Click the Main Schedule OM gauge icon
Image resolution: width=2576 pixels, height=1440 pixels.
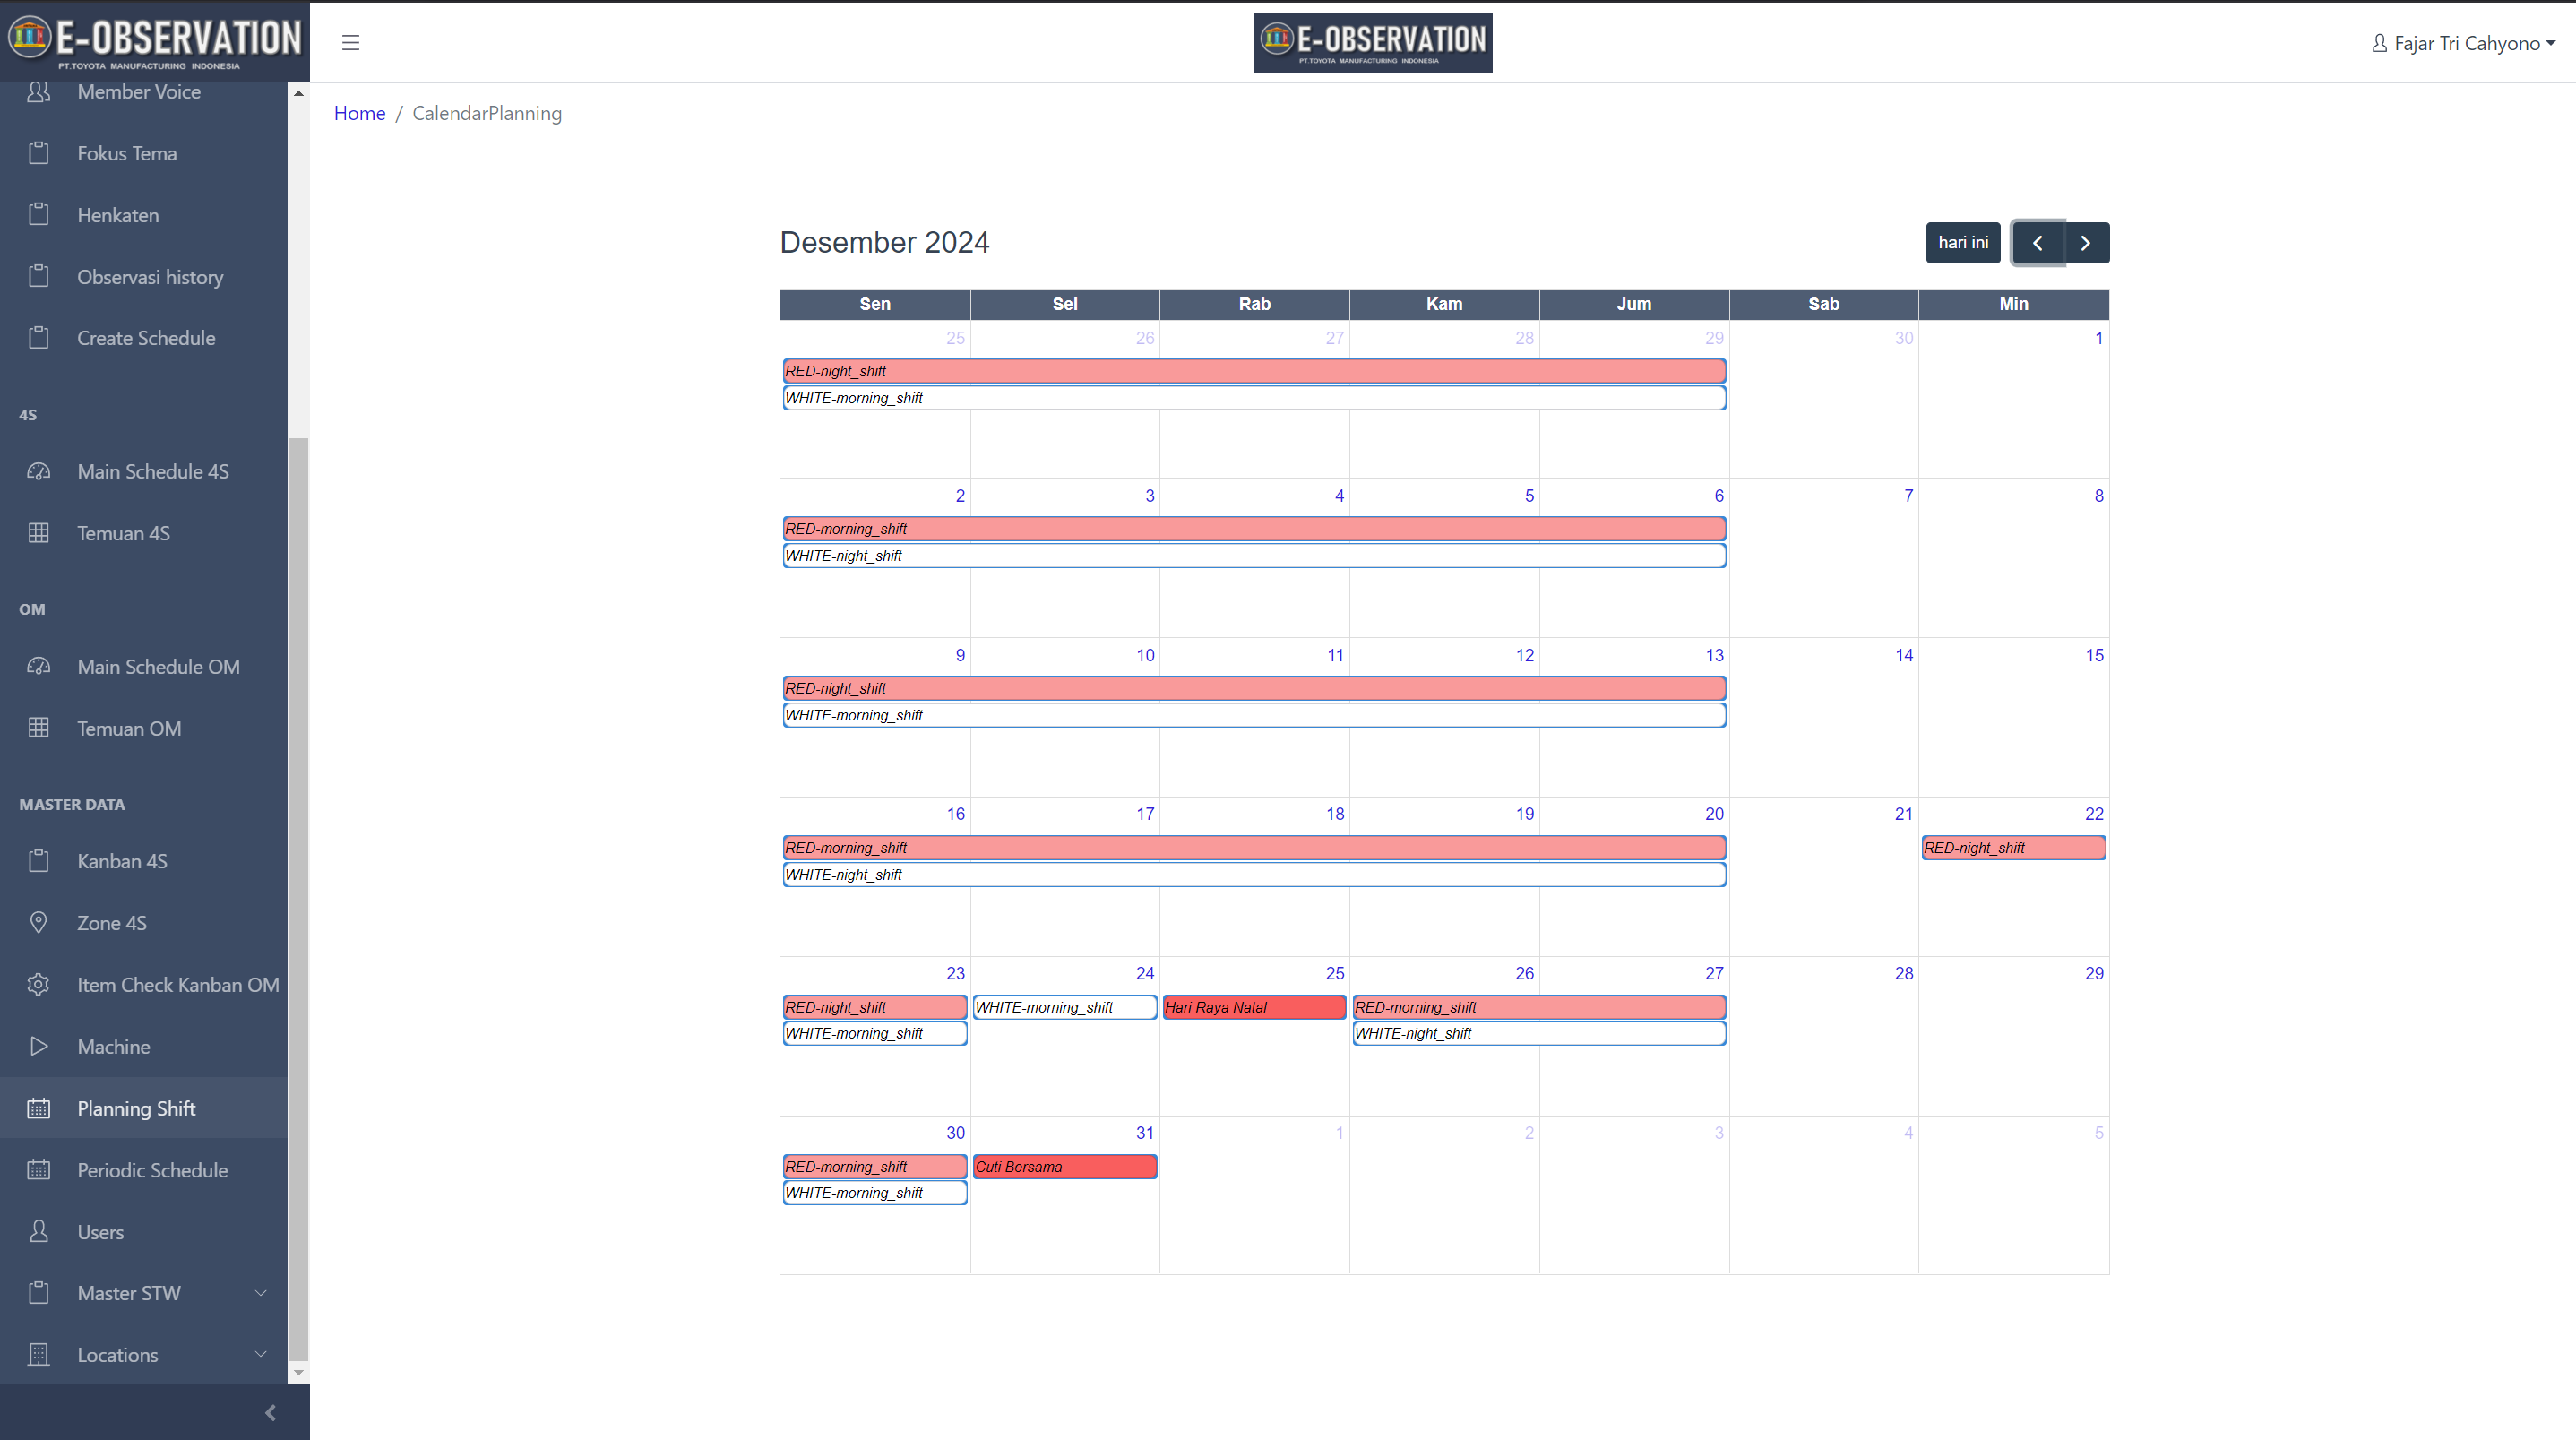(x=38, y=666)
